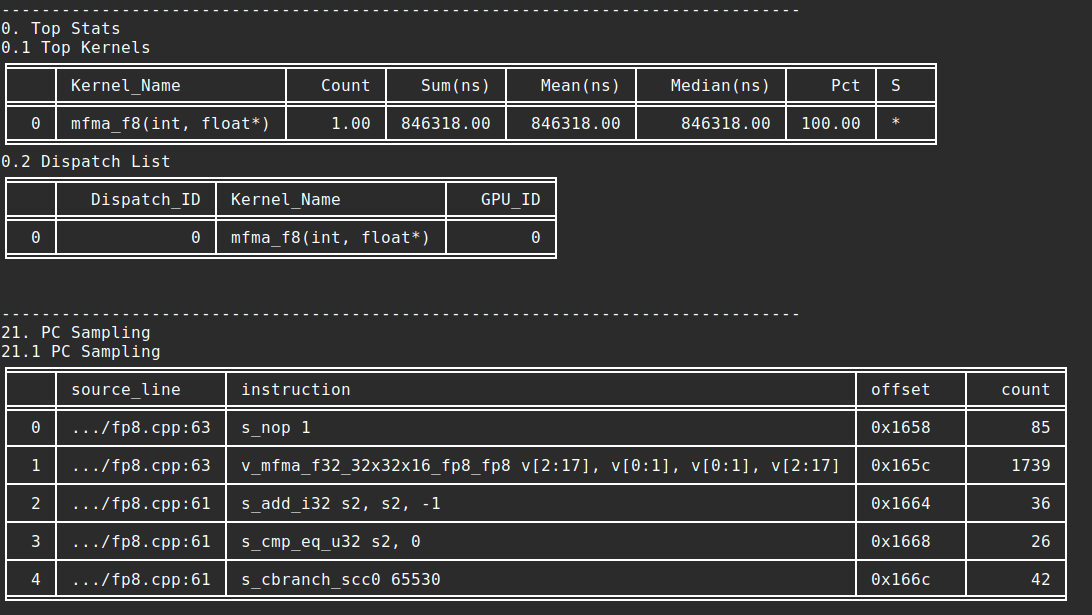Click the source_line column header

tap(124, 389)
